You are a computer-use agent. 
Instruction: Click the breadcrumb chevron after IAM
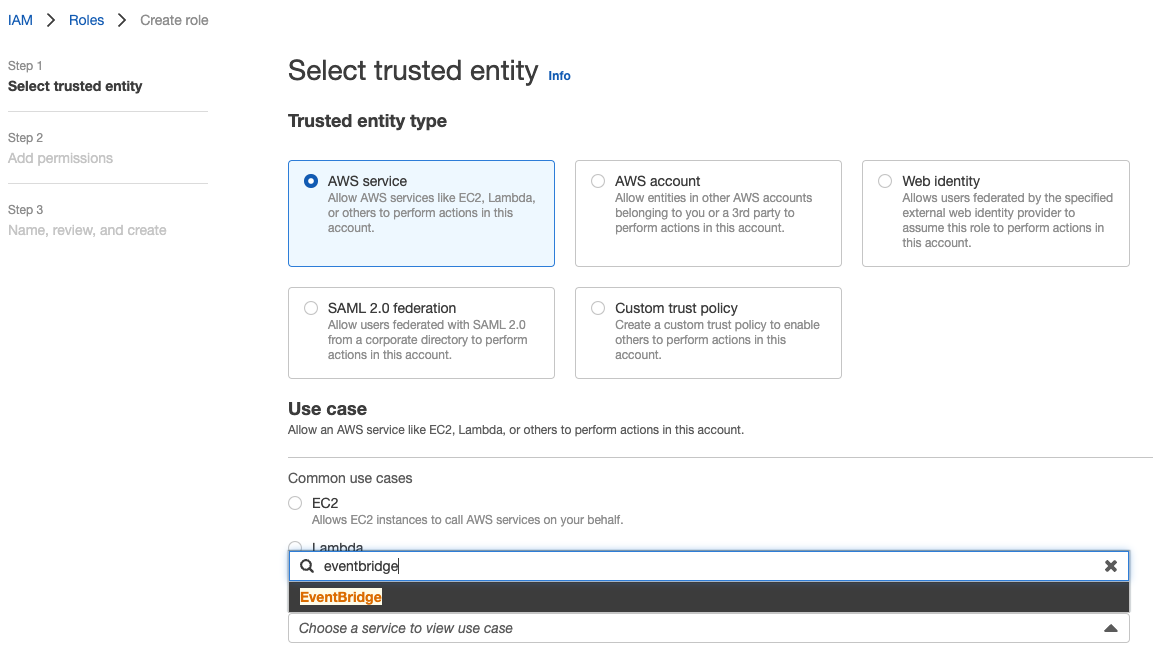pyautogui.click(x=51, y=19)
